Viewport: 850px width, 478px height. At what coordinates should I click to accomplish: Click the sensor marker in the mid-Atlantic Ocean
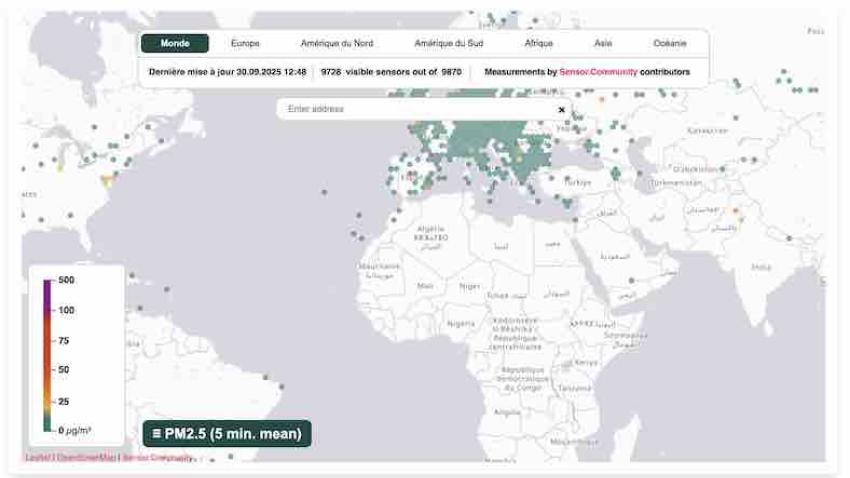click(324, 191)
